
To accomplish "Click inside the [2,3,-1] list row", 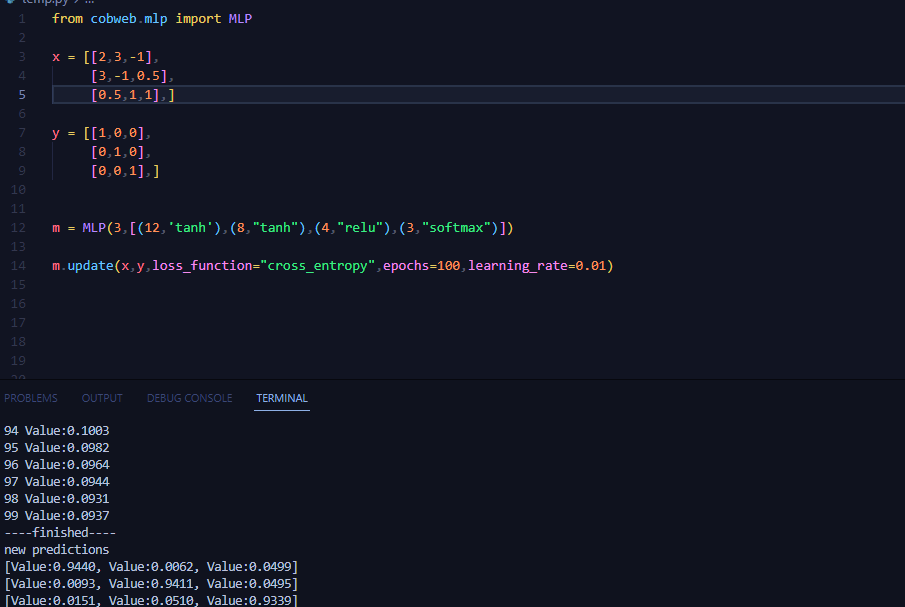I will (121, 57).
